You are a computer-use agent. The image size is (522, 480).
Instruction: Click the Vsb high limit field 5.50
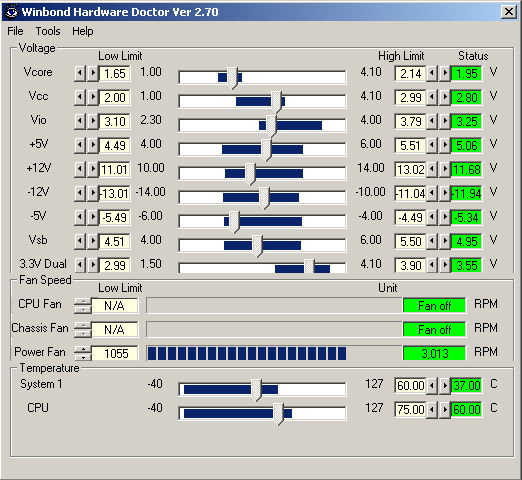(410, 241)
